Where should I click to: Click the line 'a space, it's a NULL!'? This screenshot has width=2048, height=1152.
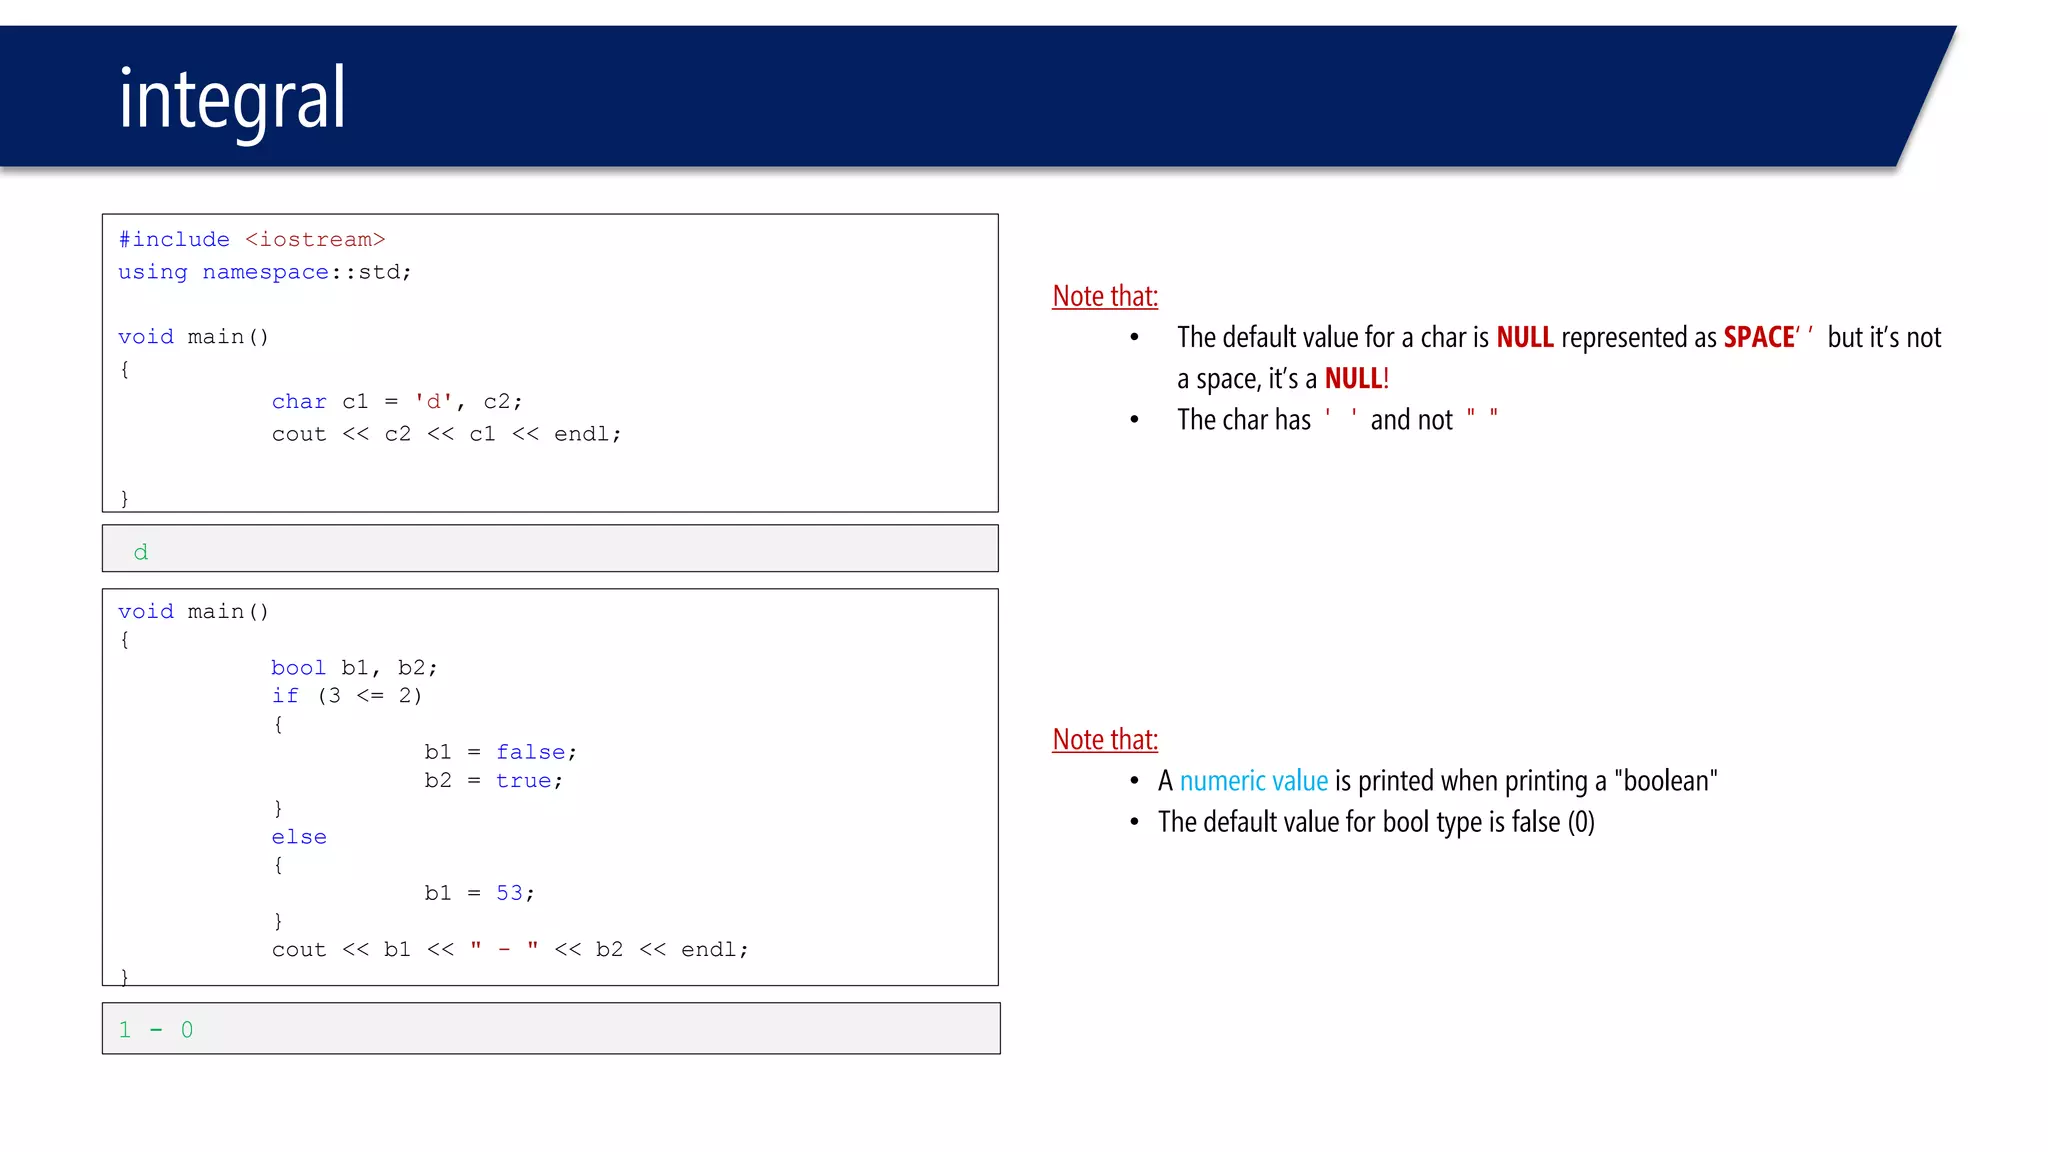pos(1283,378)
